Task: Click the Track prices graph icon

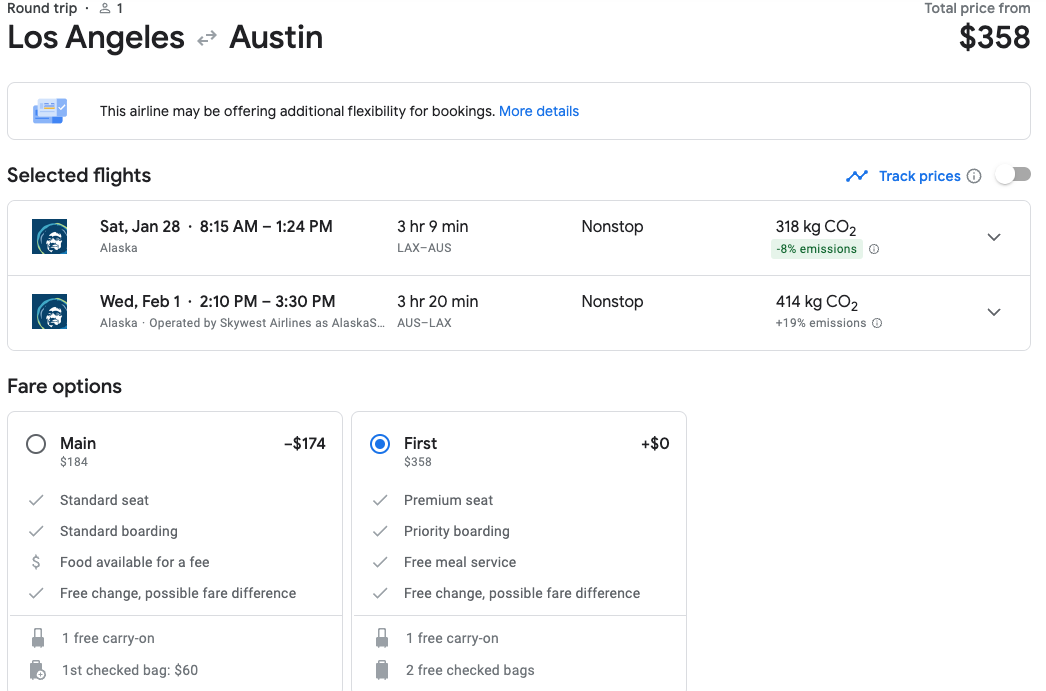Action: tap(857, 176)
